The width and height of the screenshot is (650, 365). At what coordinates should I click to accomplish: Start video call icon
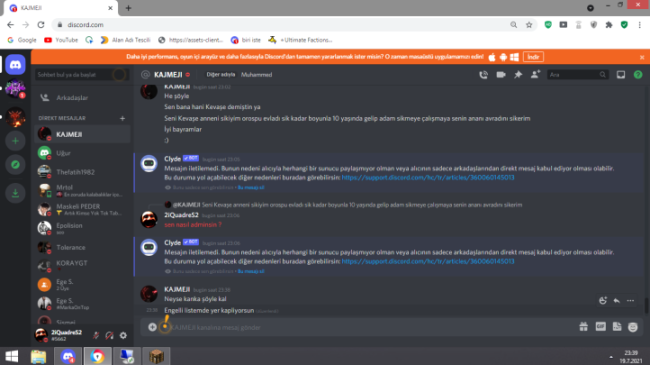tap(501, 75)
